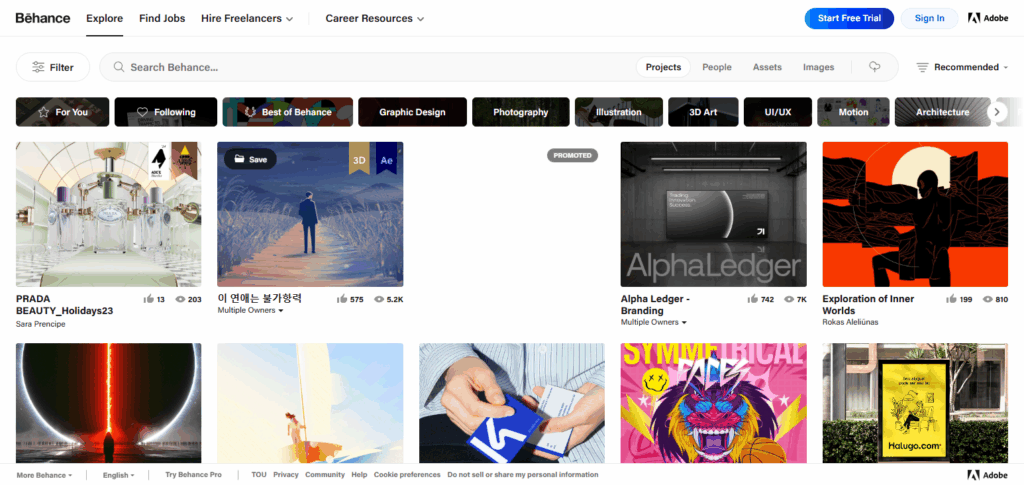Expand Multiple Owners under Alpha Ledger - Branding
The image size is (1024, 485).
[654, 322]
